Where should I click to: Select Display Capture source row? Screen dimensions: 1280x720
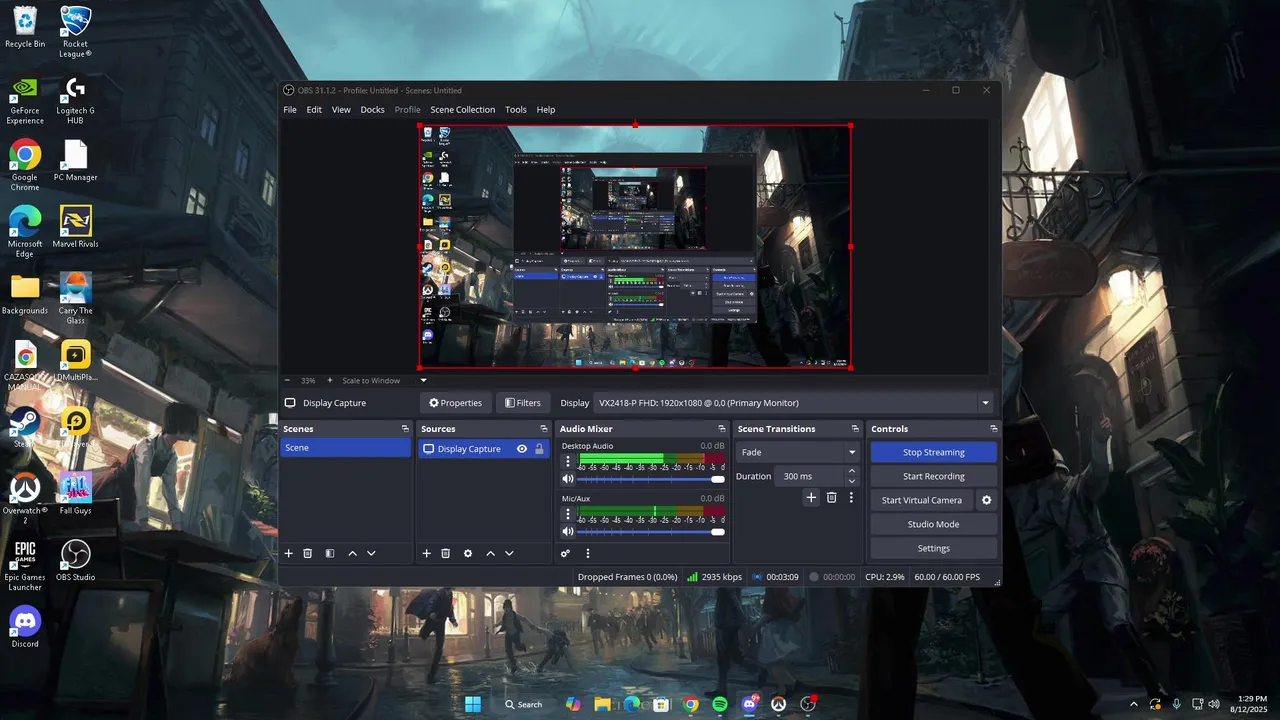(484, 449)
